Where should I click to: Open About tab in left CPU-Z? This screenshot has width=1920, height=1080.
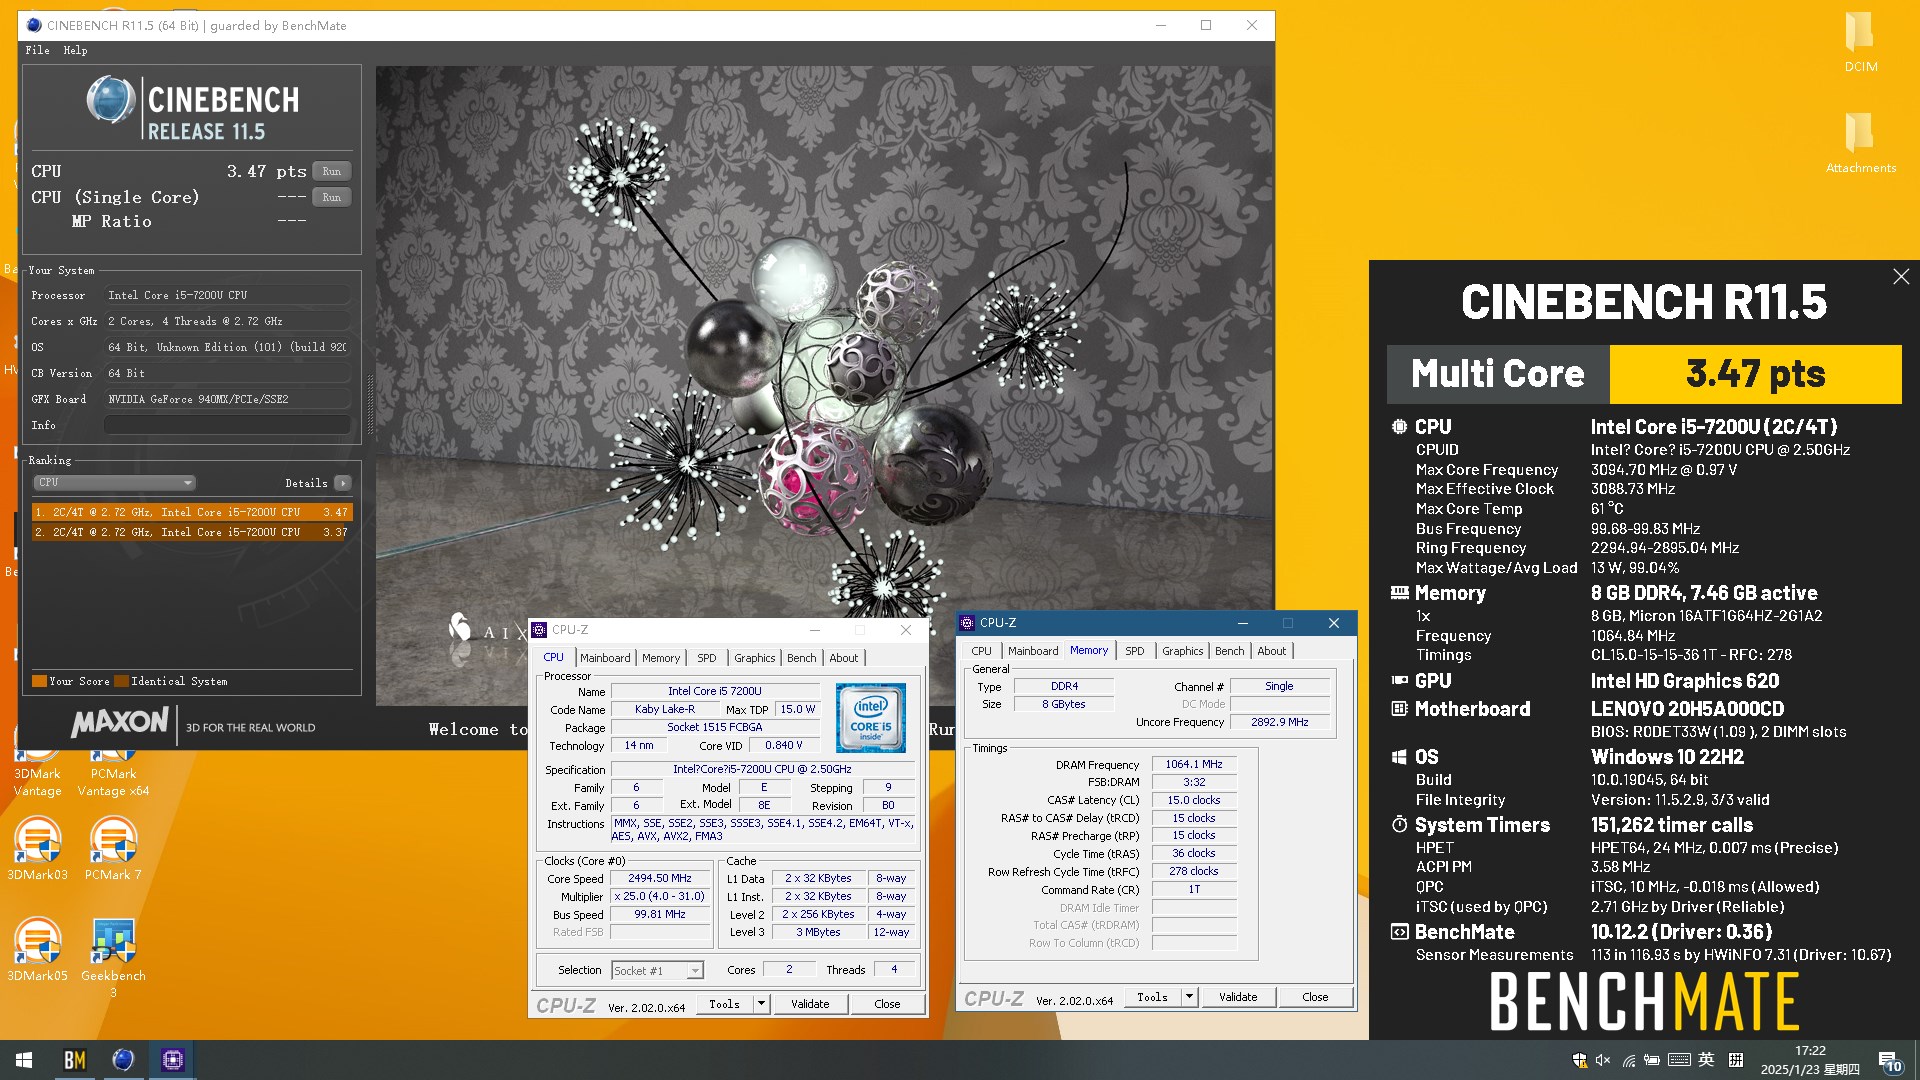point(844,658)
